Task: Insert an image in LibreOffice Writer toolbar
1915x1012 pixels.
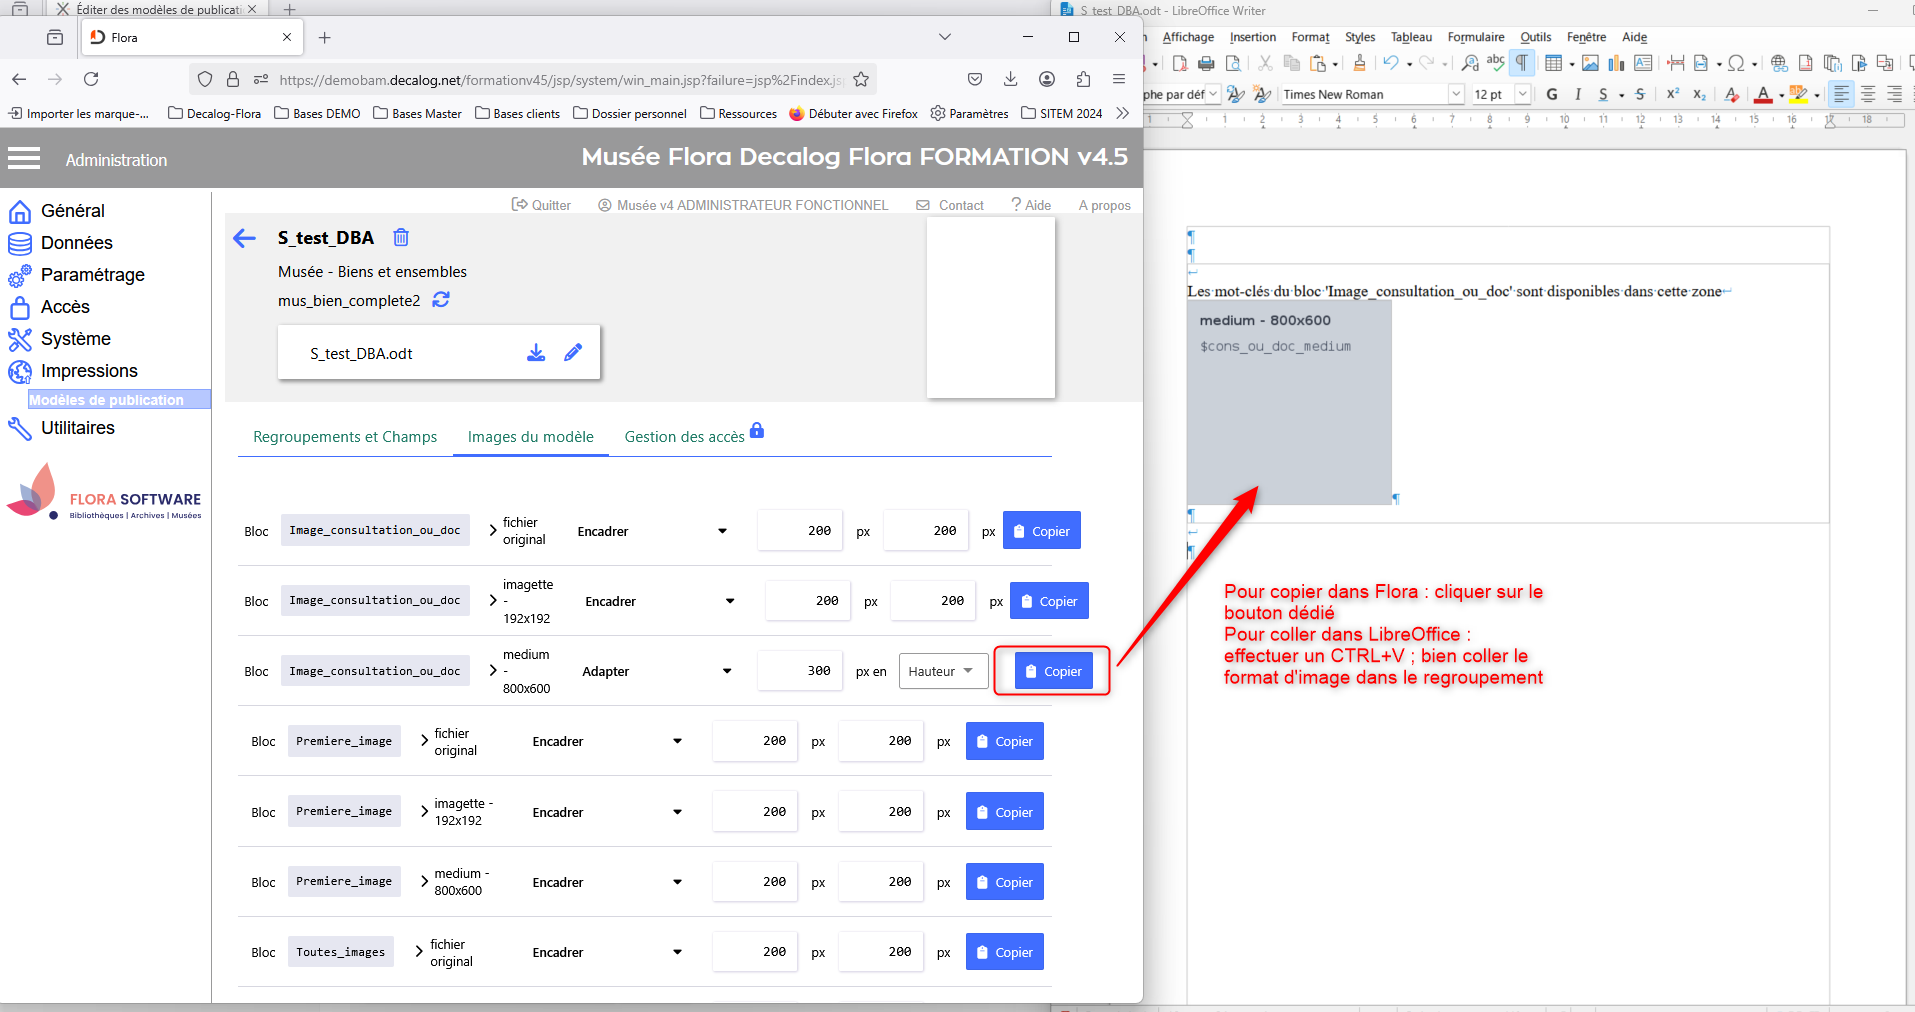Action: 1590,63
